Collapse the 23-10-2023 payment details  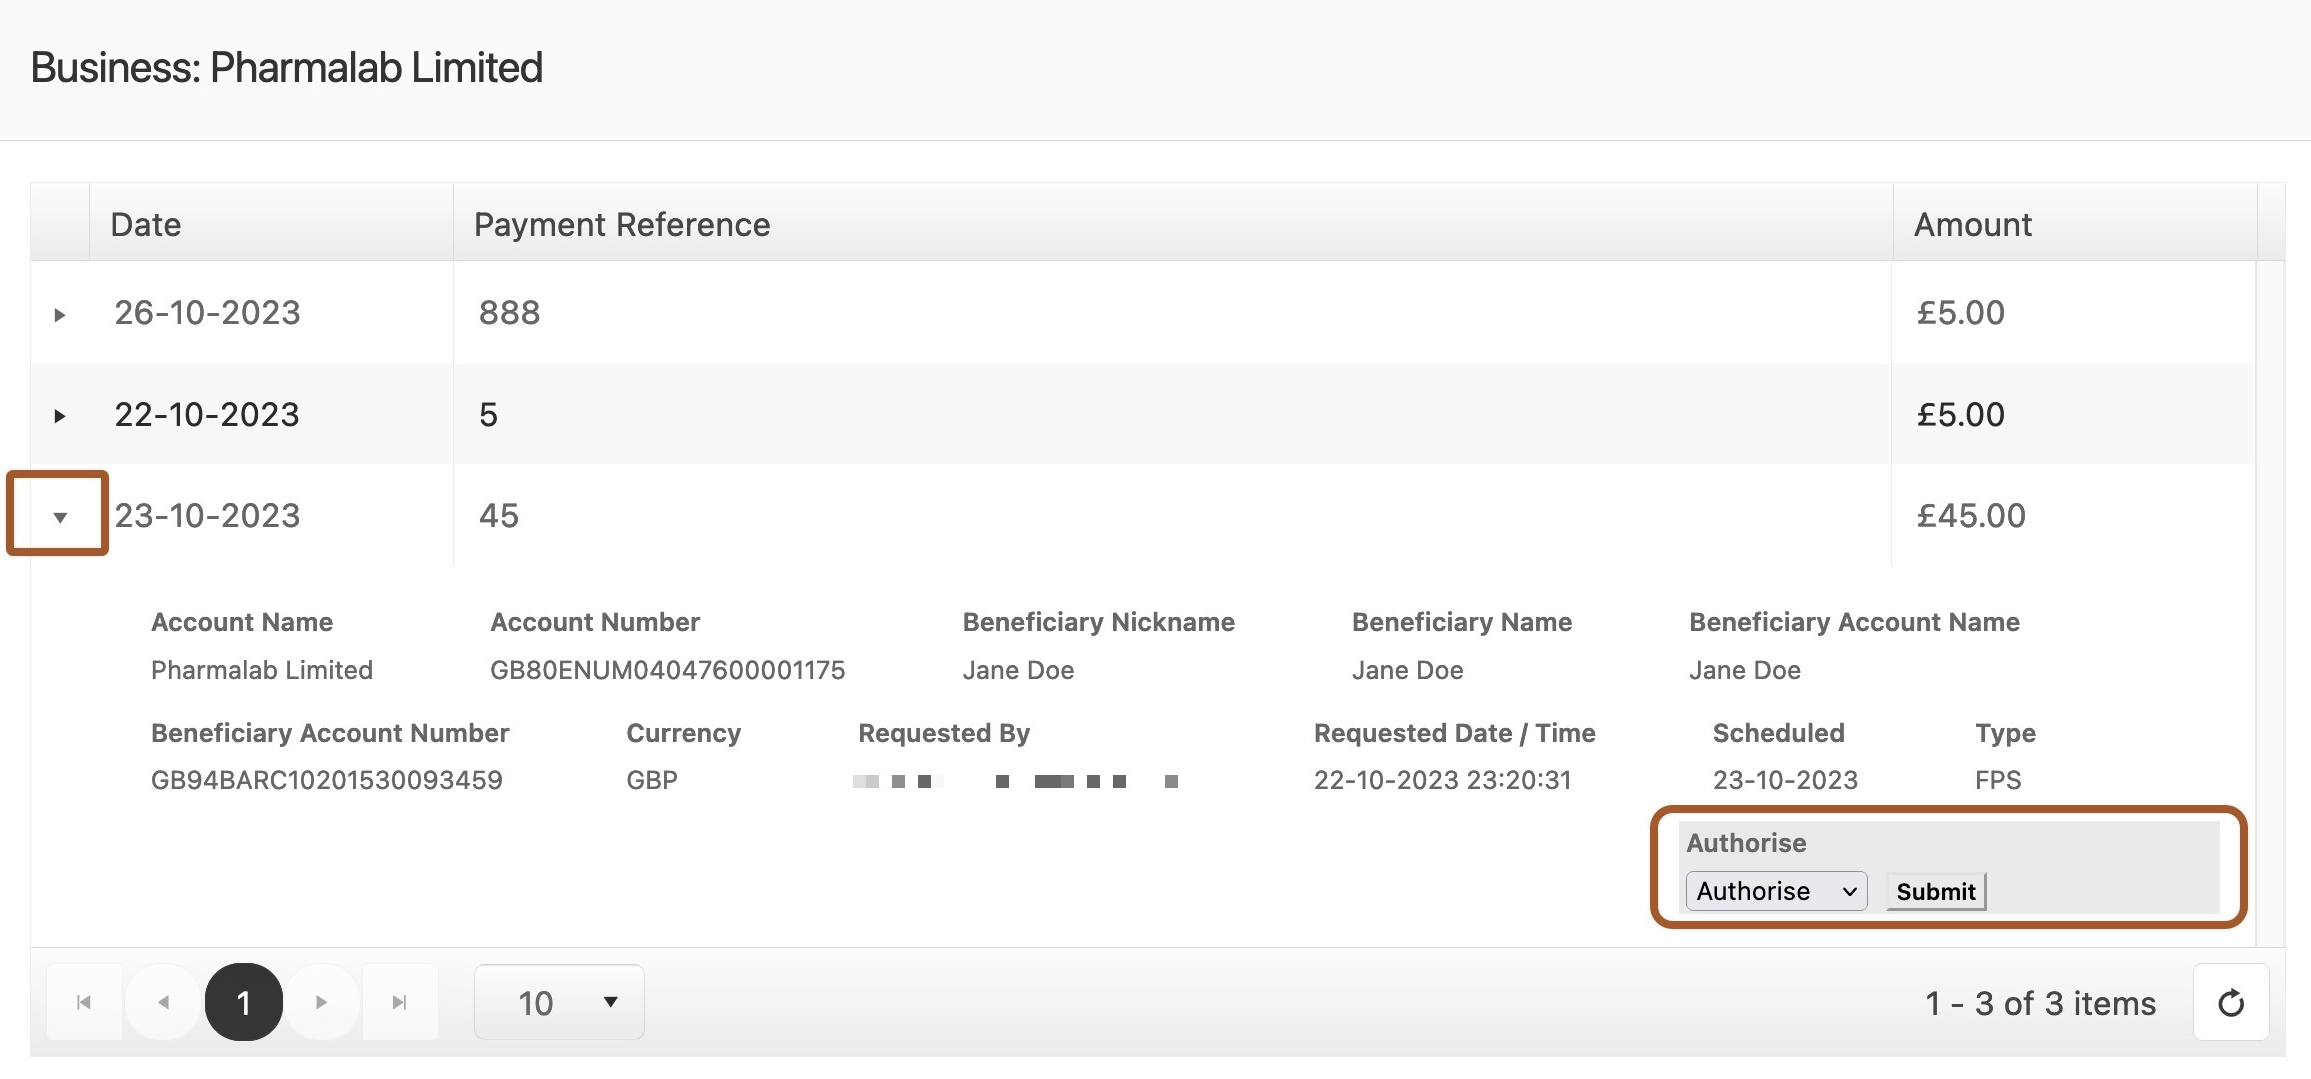pos(60,517)
